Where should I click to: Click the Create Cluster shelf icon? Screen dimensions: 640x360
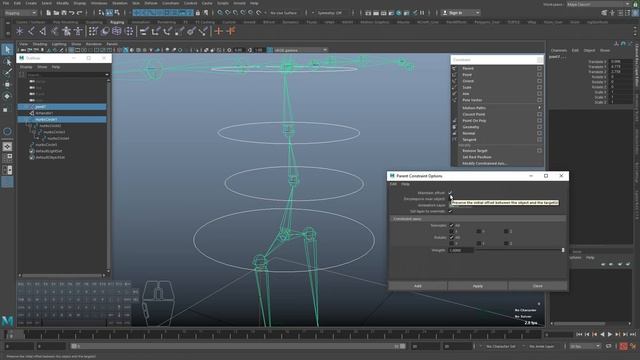[129, 31]
